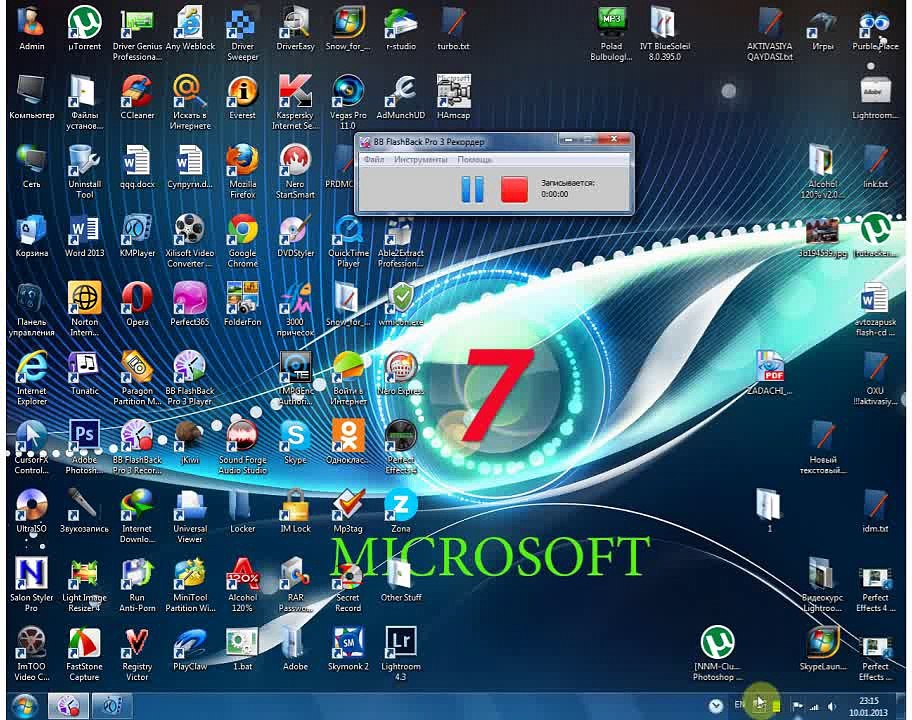The height and width of the screenshot is (720, 912).
Task: Stop recording with the red button
Action: (x=514, y=189)
